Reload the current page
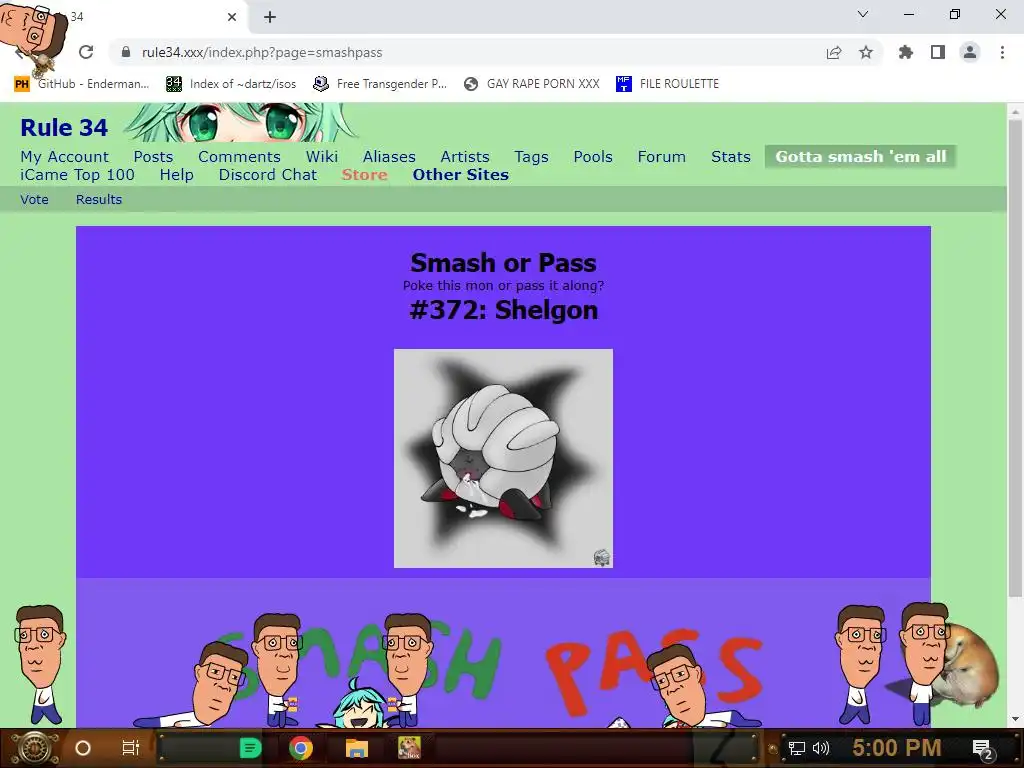The width and height of the screenshot is (1024, 768). pyautogui.click(x=86, y=52)
